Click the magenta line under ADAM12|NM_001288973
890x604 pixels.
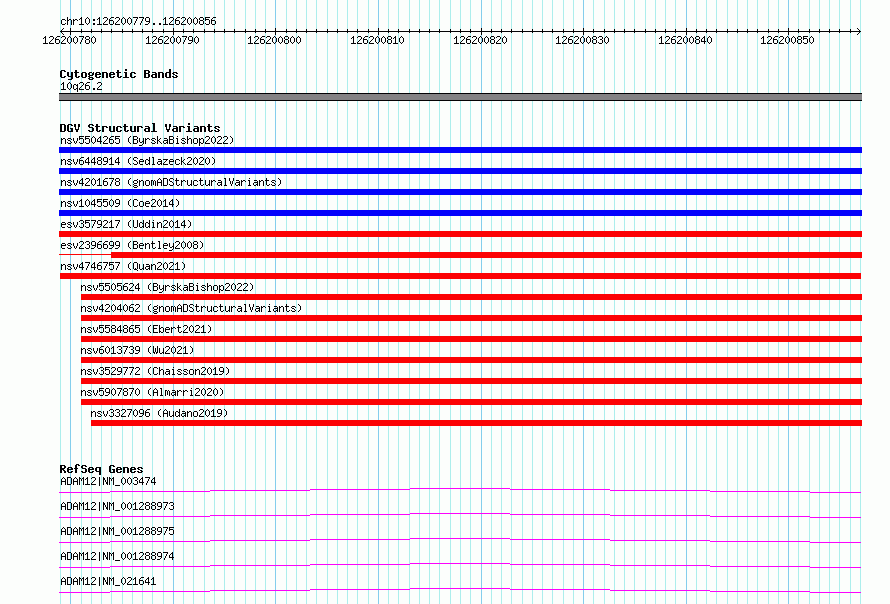[x=460, y=515]
